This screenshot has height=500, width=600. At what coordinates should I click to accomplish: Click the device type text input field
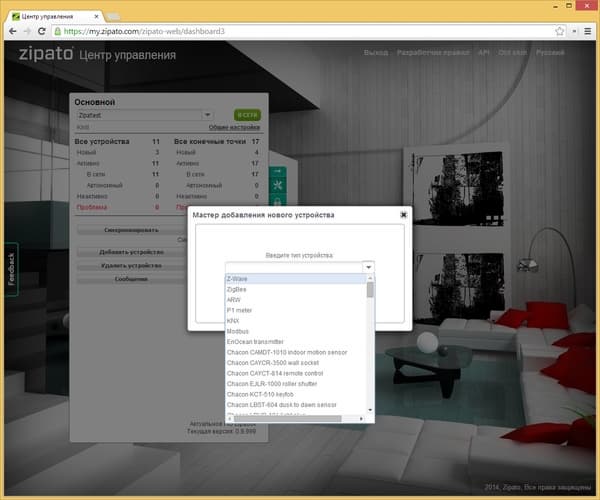click(x=294, y=267)
